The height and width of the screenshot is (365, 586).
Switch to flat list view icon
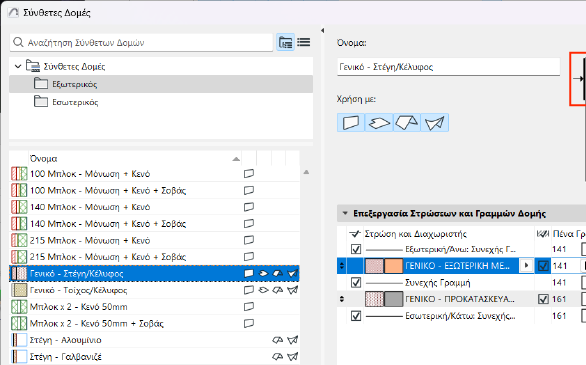coord(303,42)
